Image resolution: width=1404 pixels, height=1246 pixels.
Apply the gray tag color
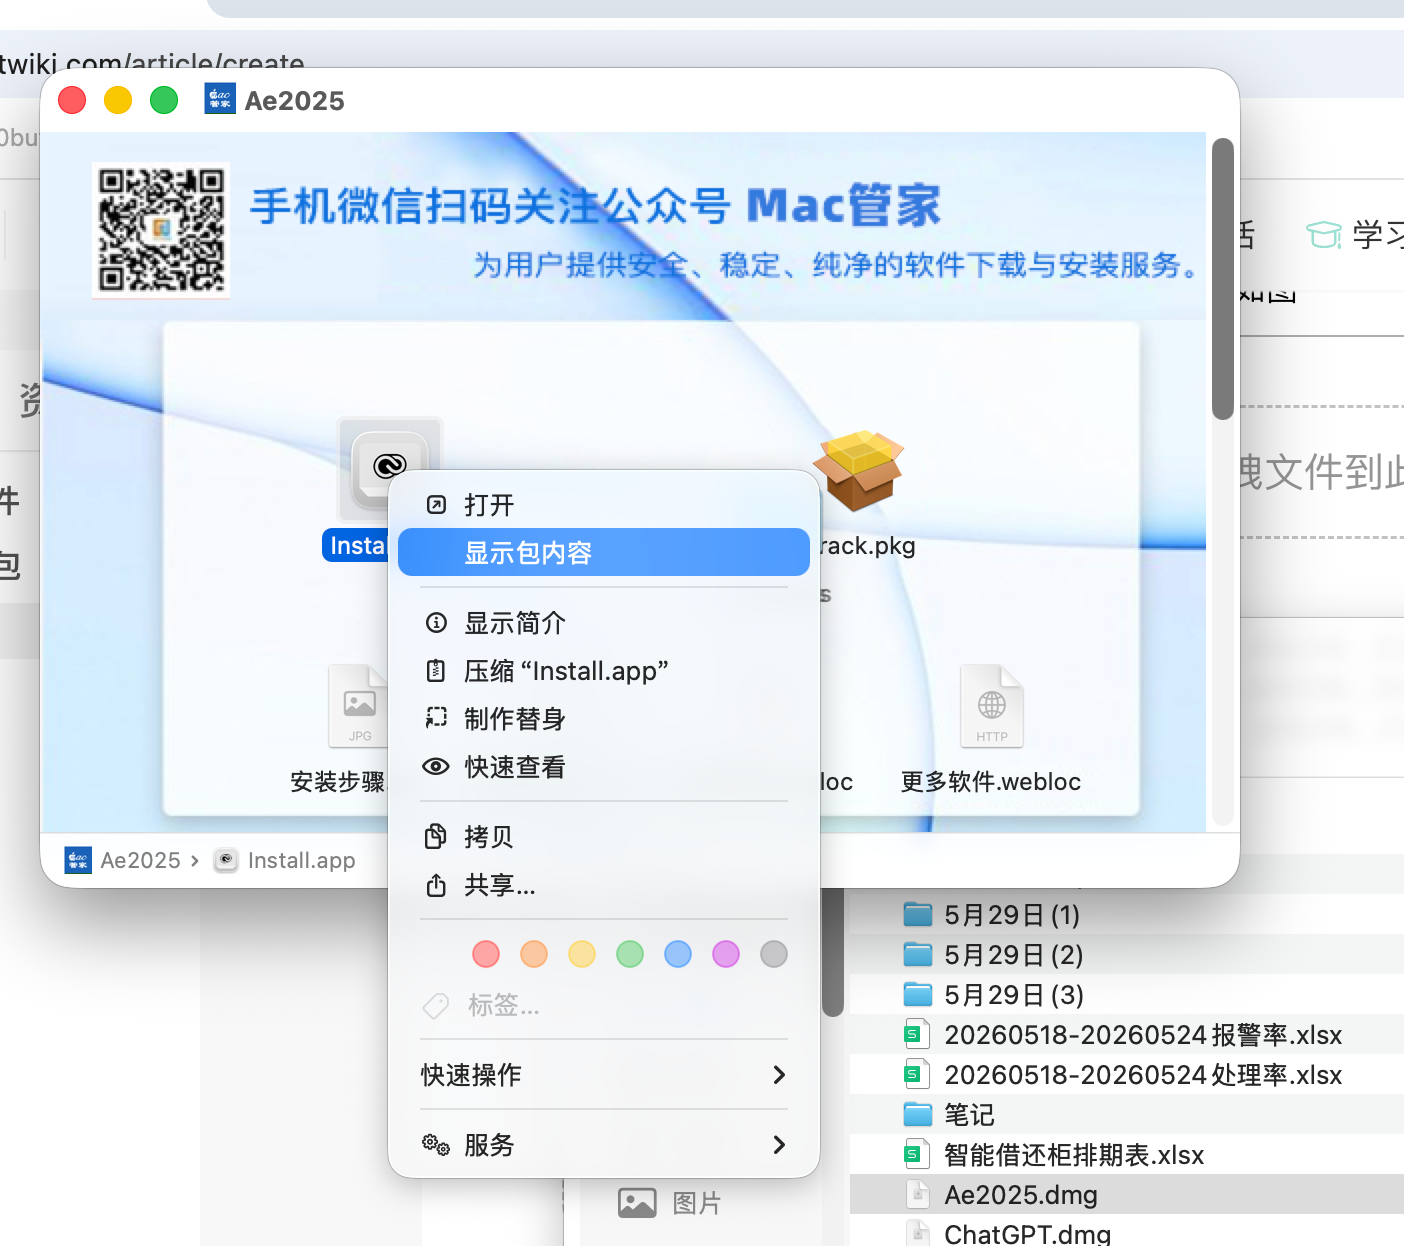point(774,954)
